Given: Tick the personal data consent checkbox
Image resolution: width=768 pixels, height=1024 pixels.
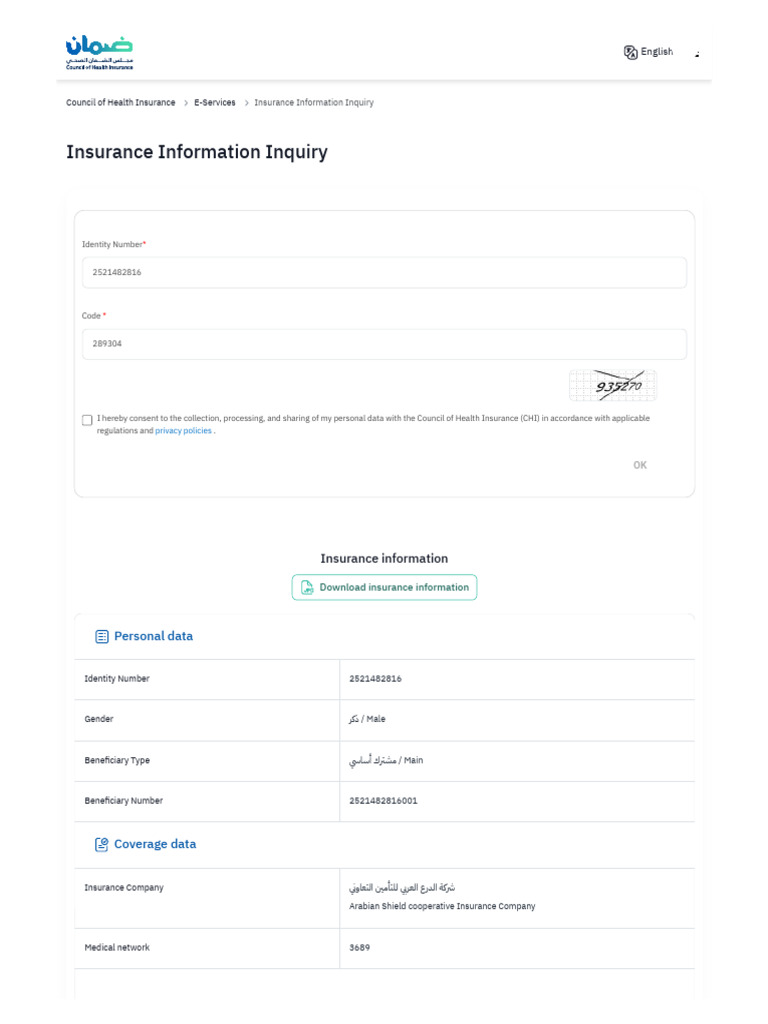Looking at the screenshot, I should [88, 420].
